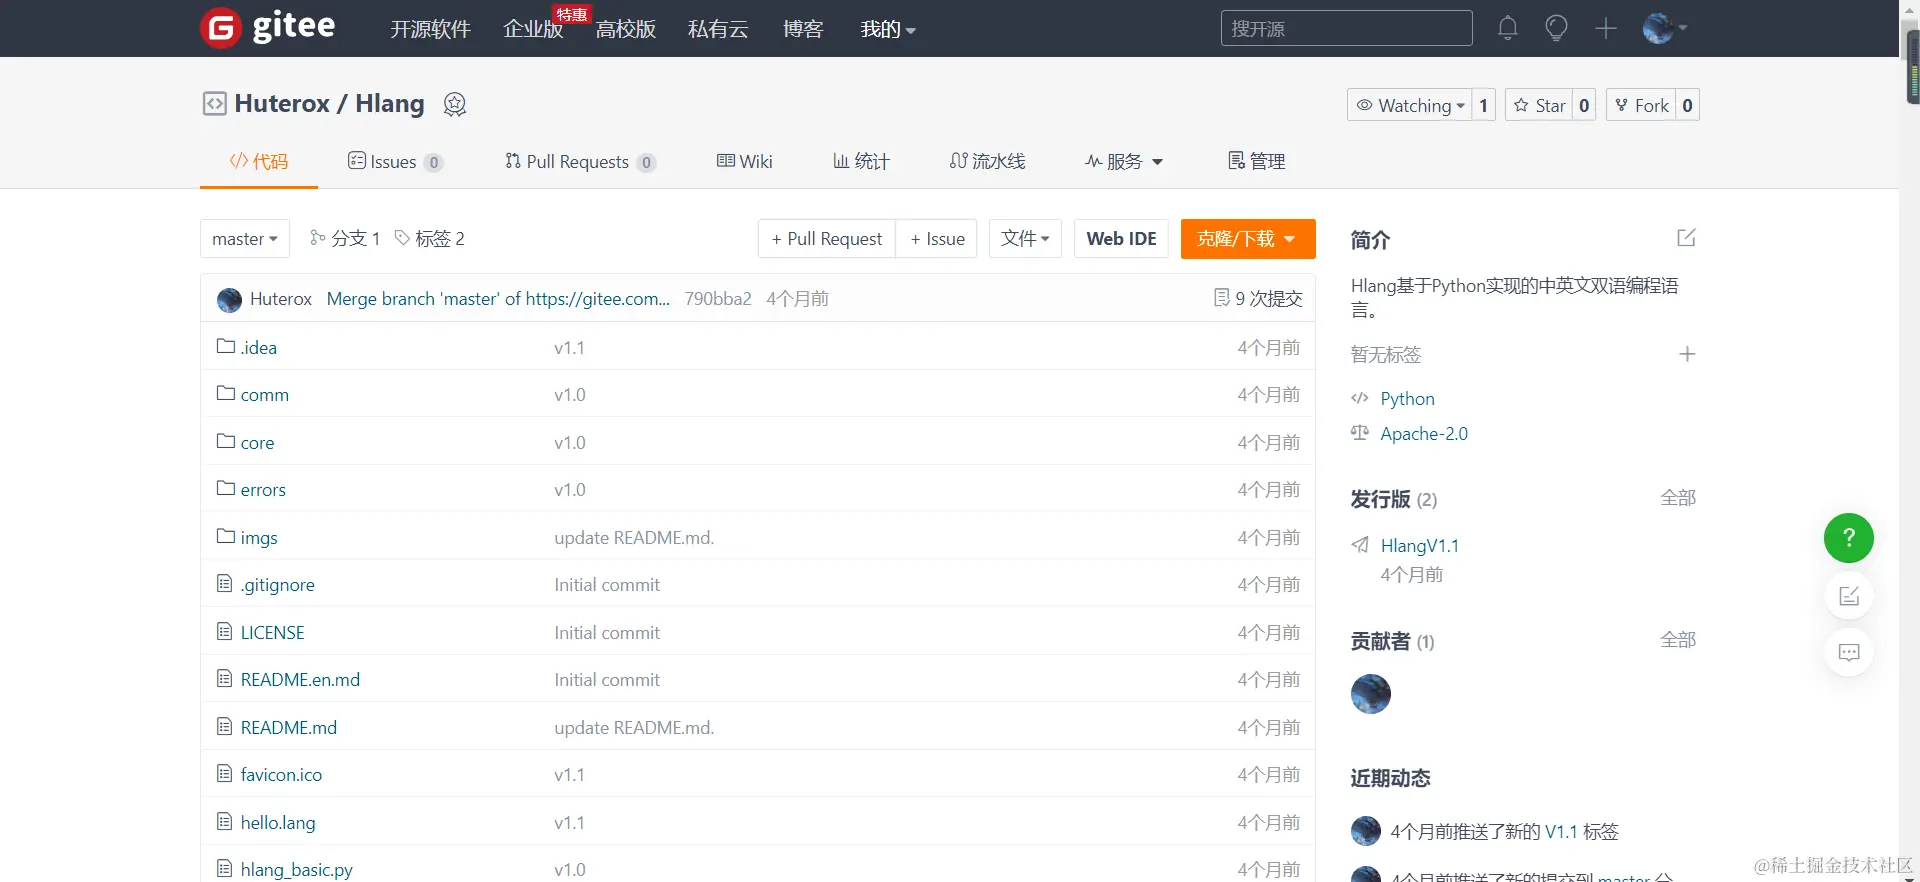
Task: Click 开源软件 in the top navigation
Action: [x=430, y=29]
